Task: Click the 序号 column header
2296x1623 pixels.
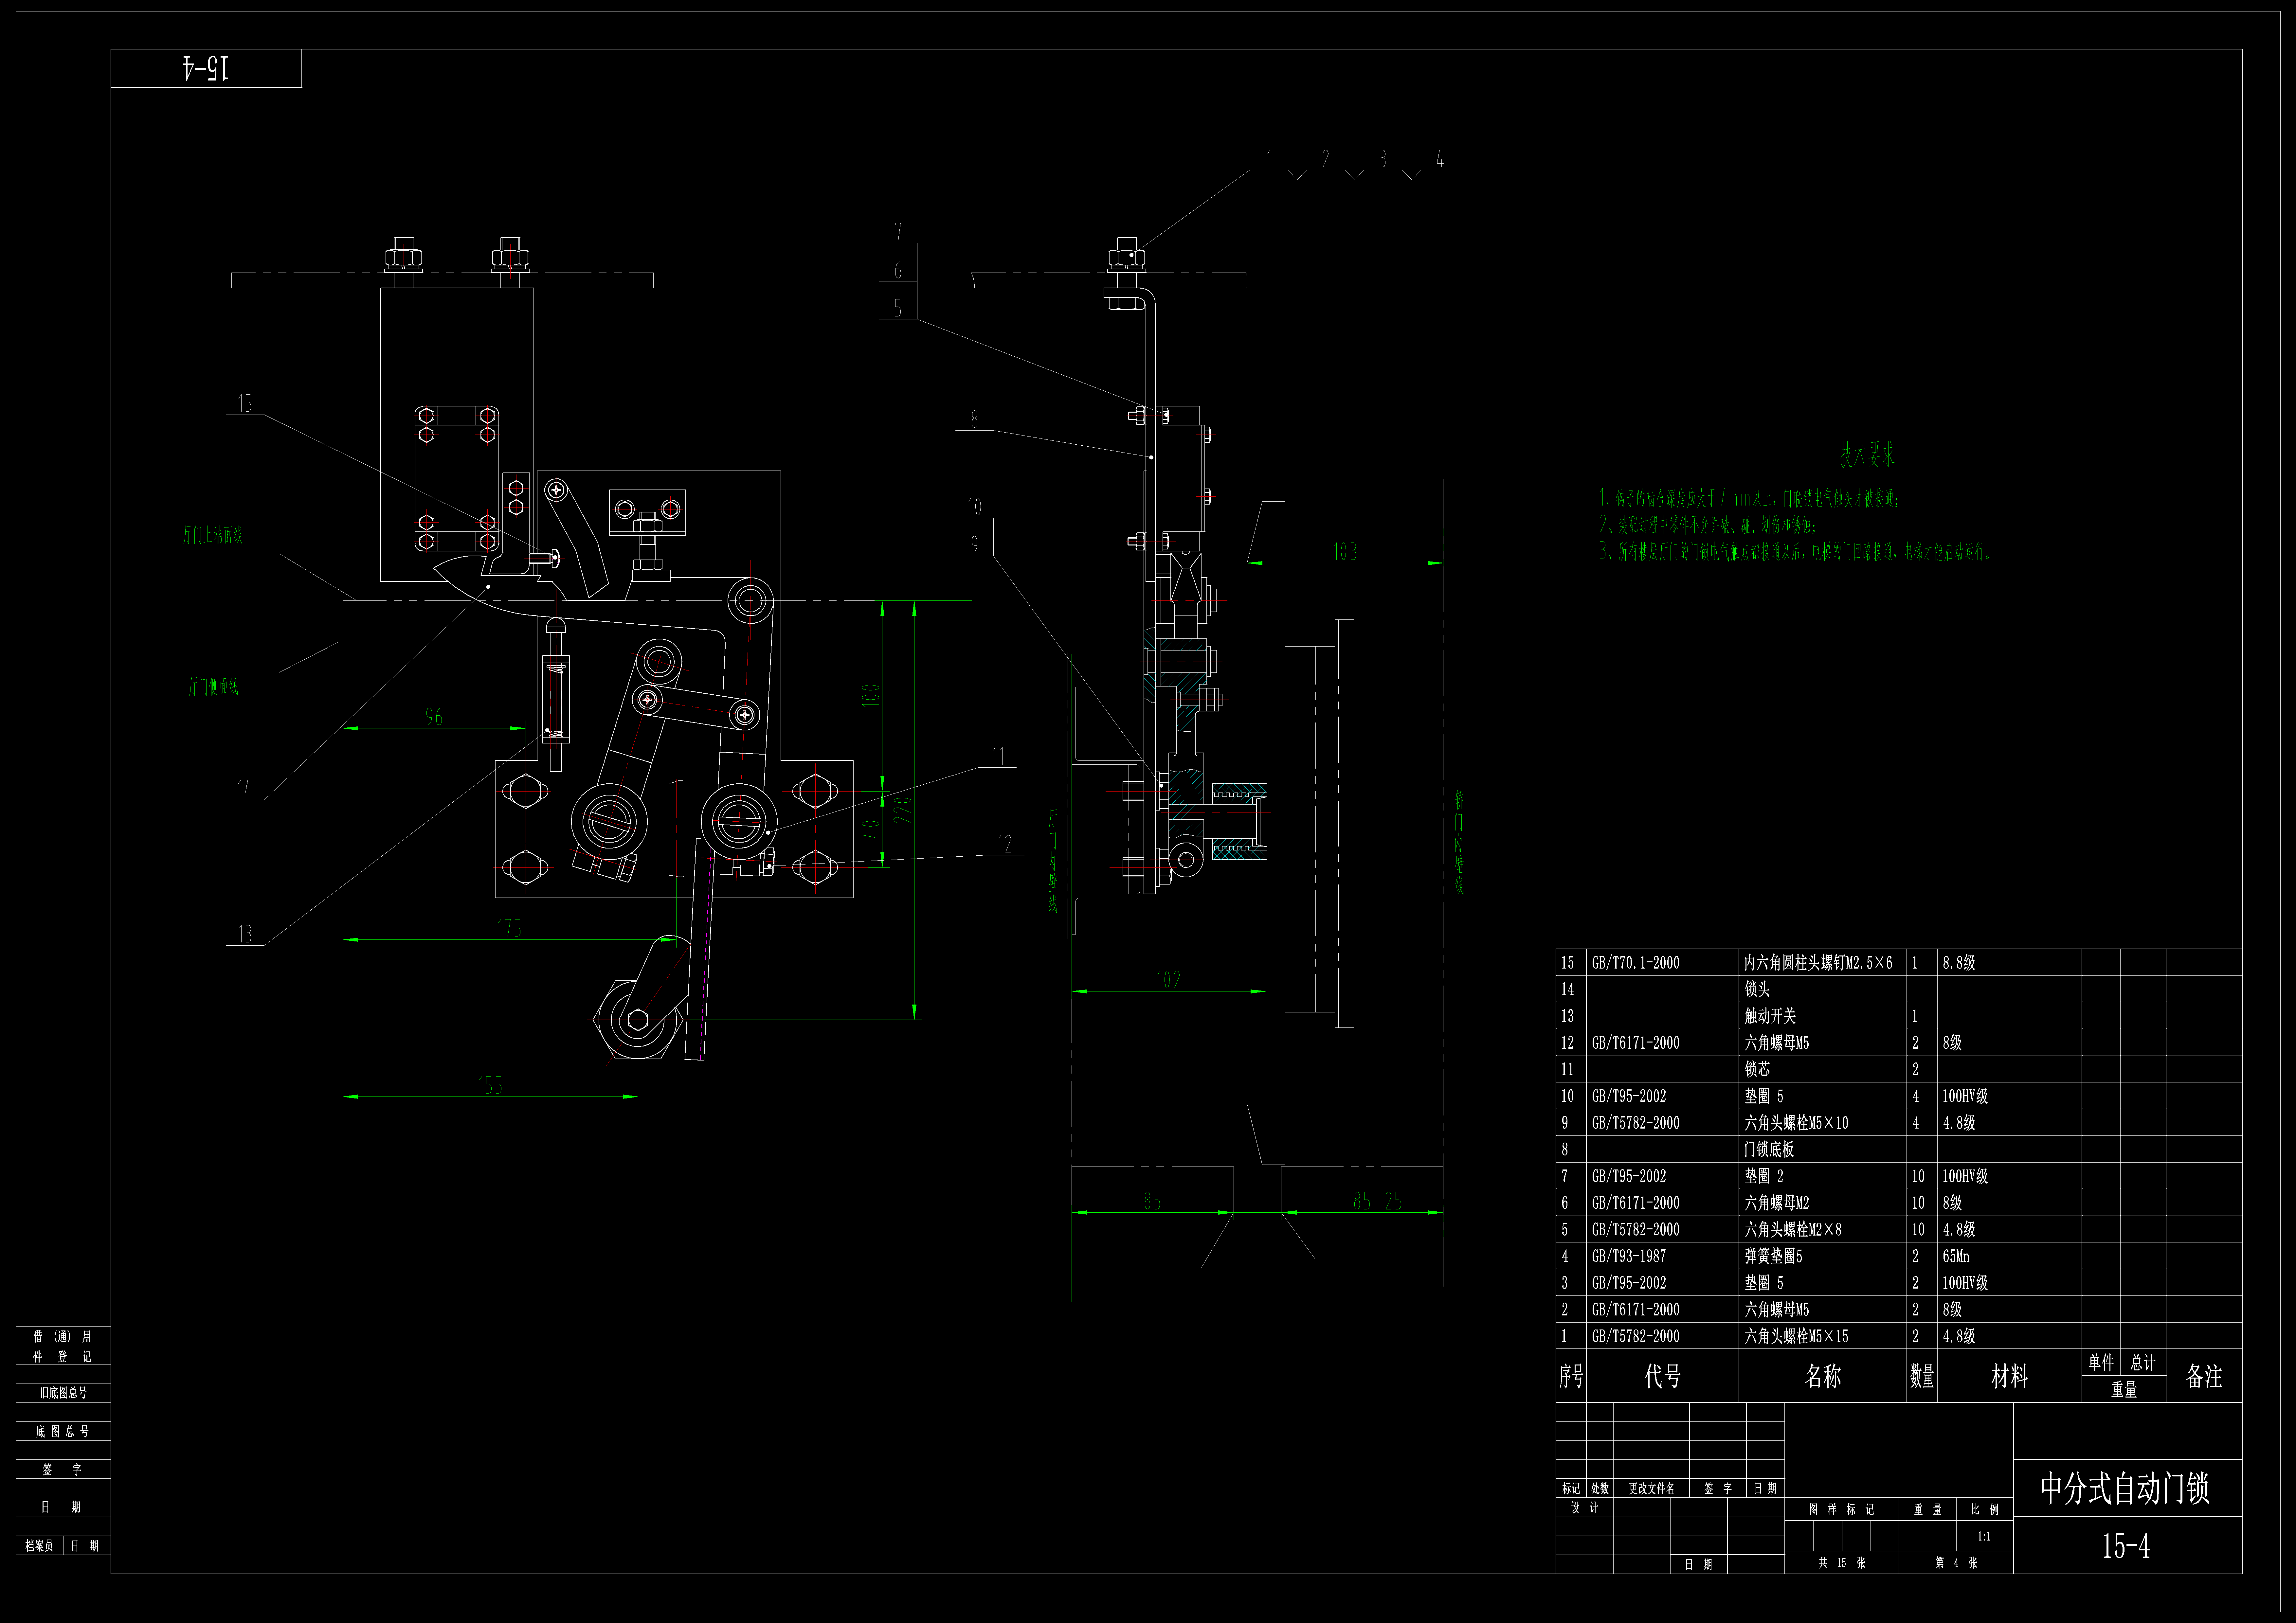Action: [x=1571, y=1376]
